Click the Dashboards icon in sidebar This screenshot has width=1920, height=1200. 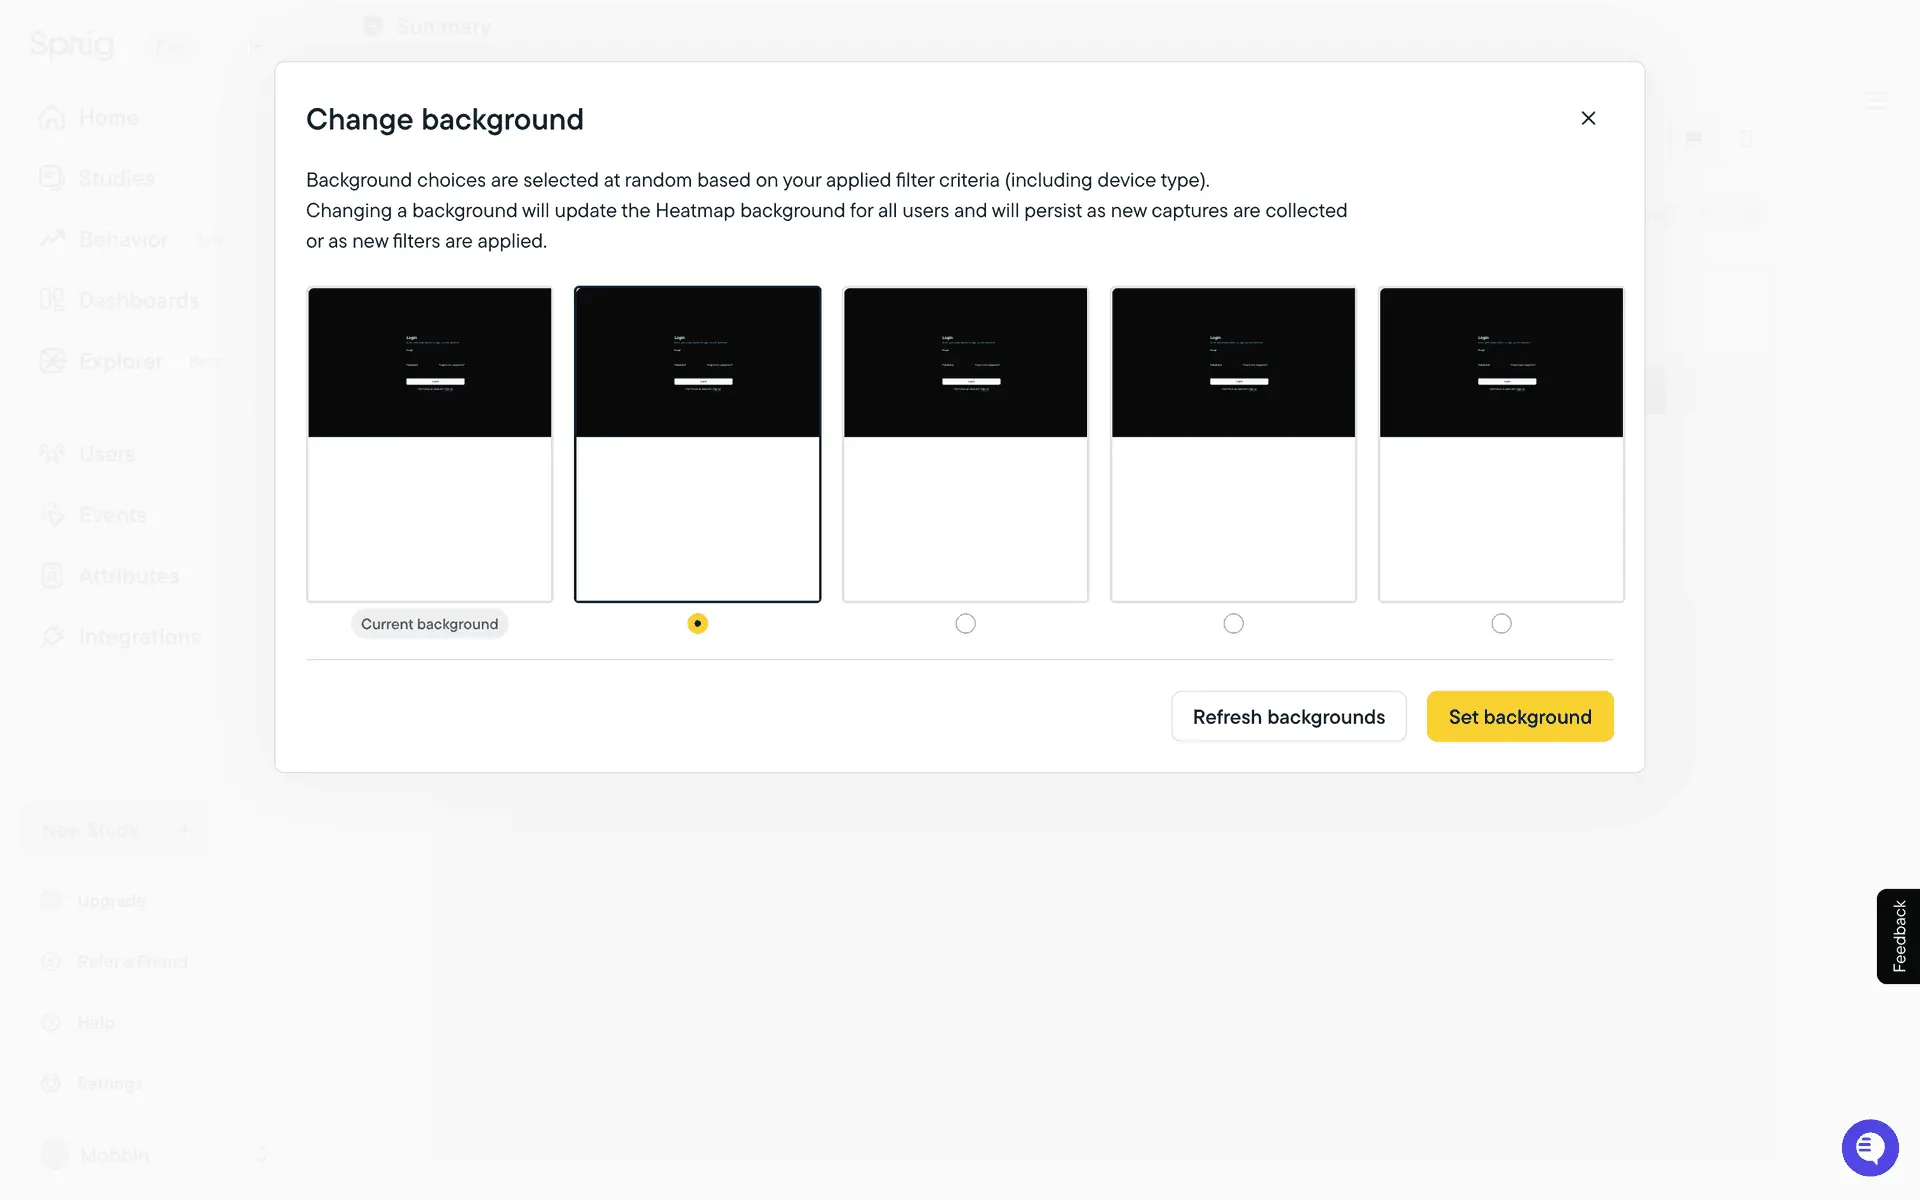[52, 300]
